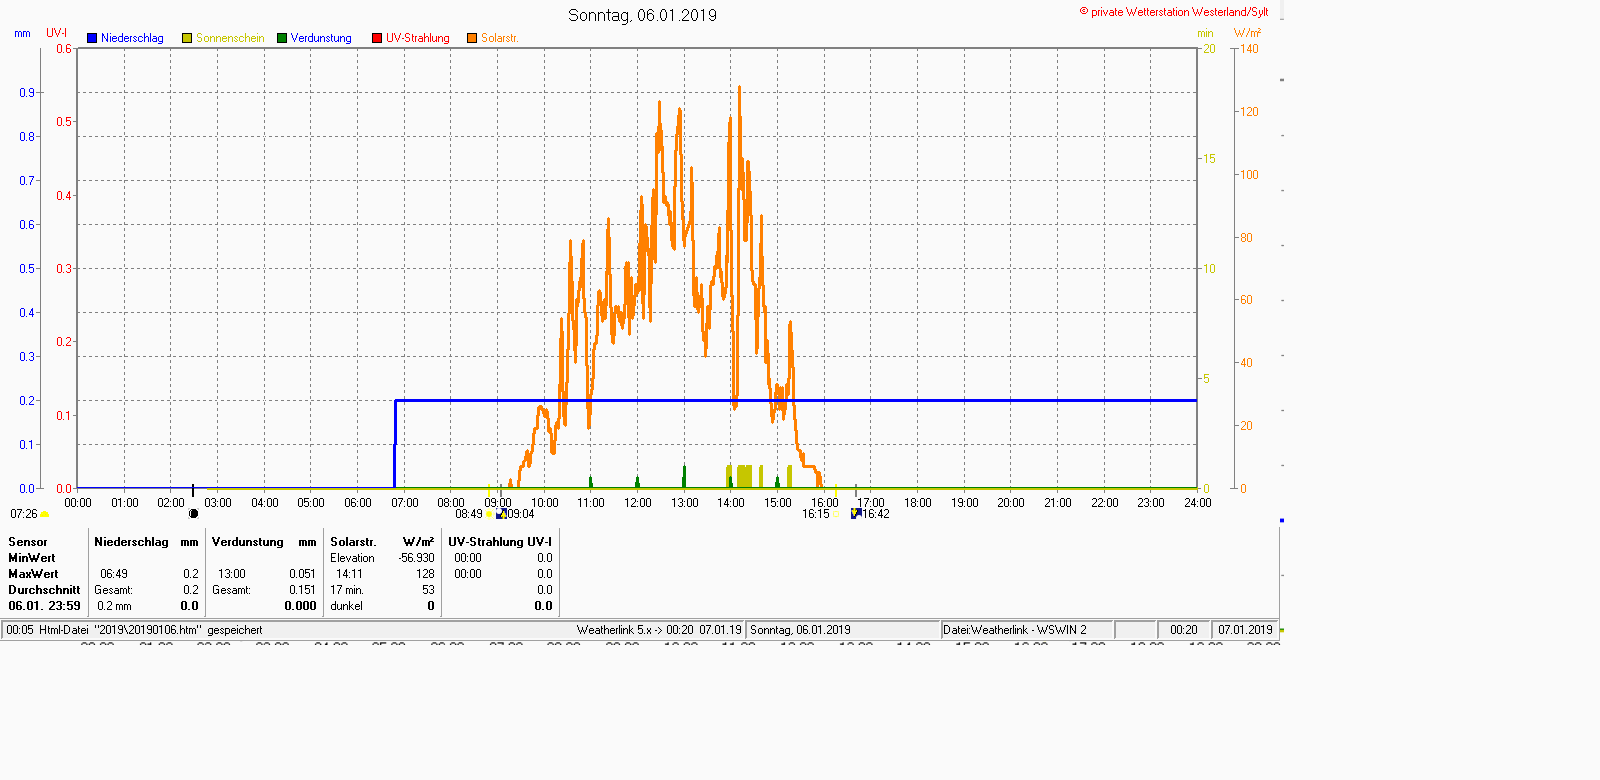Click the blue icon before 16:42

(x=856, y=514)
